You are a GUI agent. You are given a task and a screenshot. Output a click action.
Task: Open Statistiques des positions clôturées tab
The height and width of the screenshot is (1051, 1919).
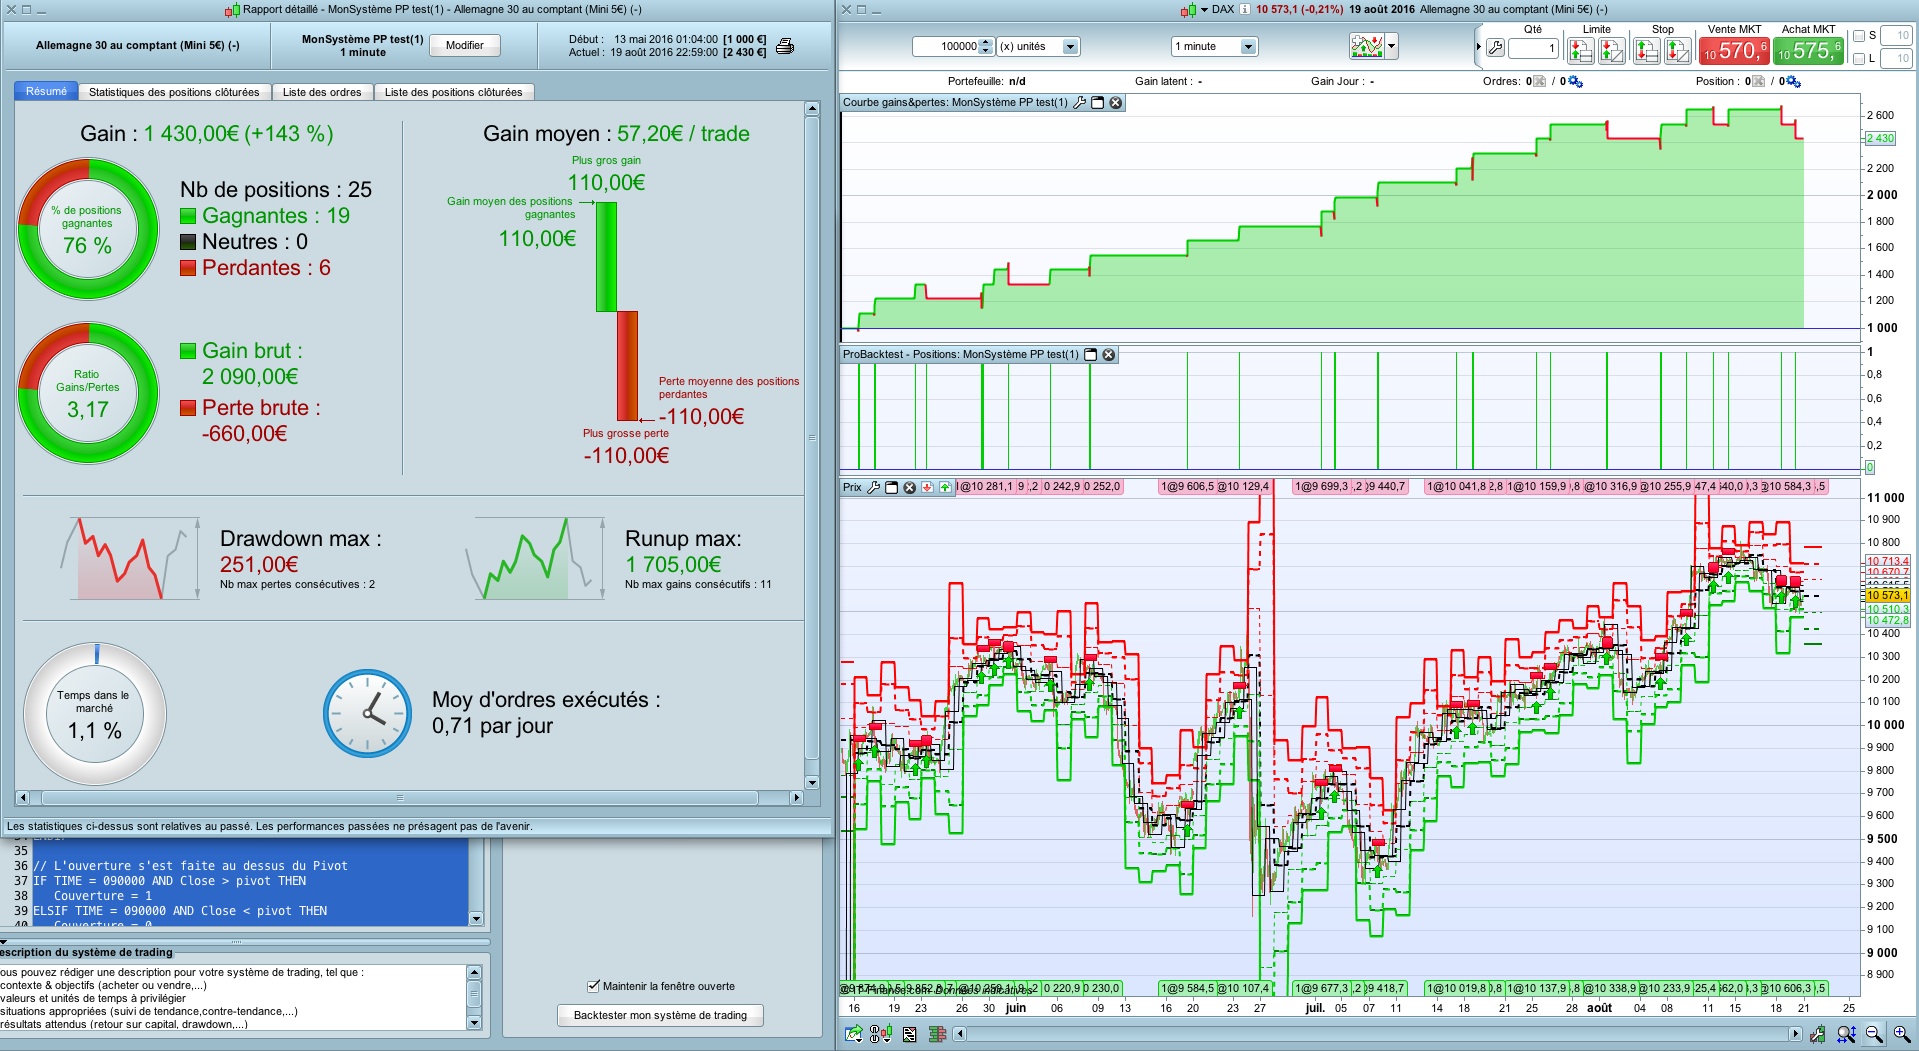click(174, 92)
